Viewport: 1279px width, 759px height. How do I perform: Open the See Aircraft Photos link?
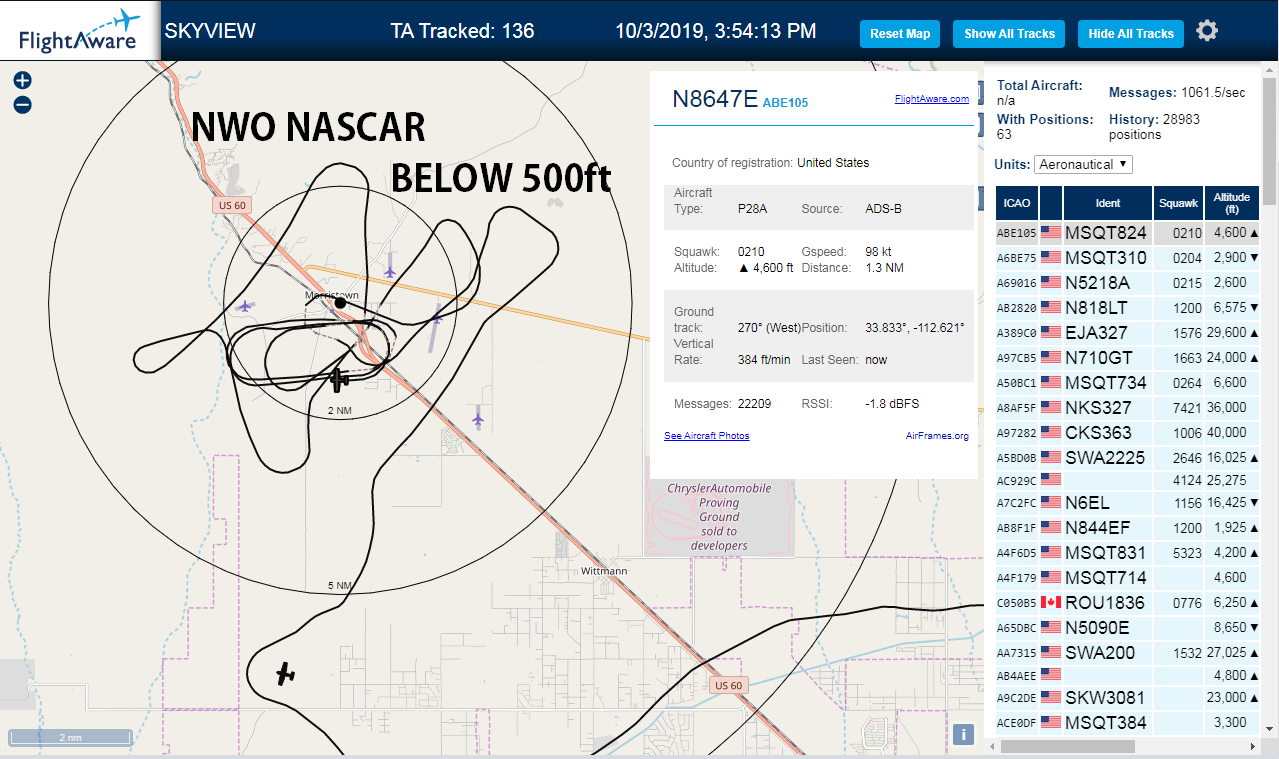pos(706,435)
